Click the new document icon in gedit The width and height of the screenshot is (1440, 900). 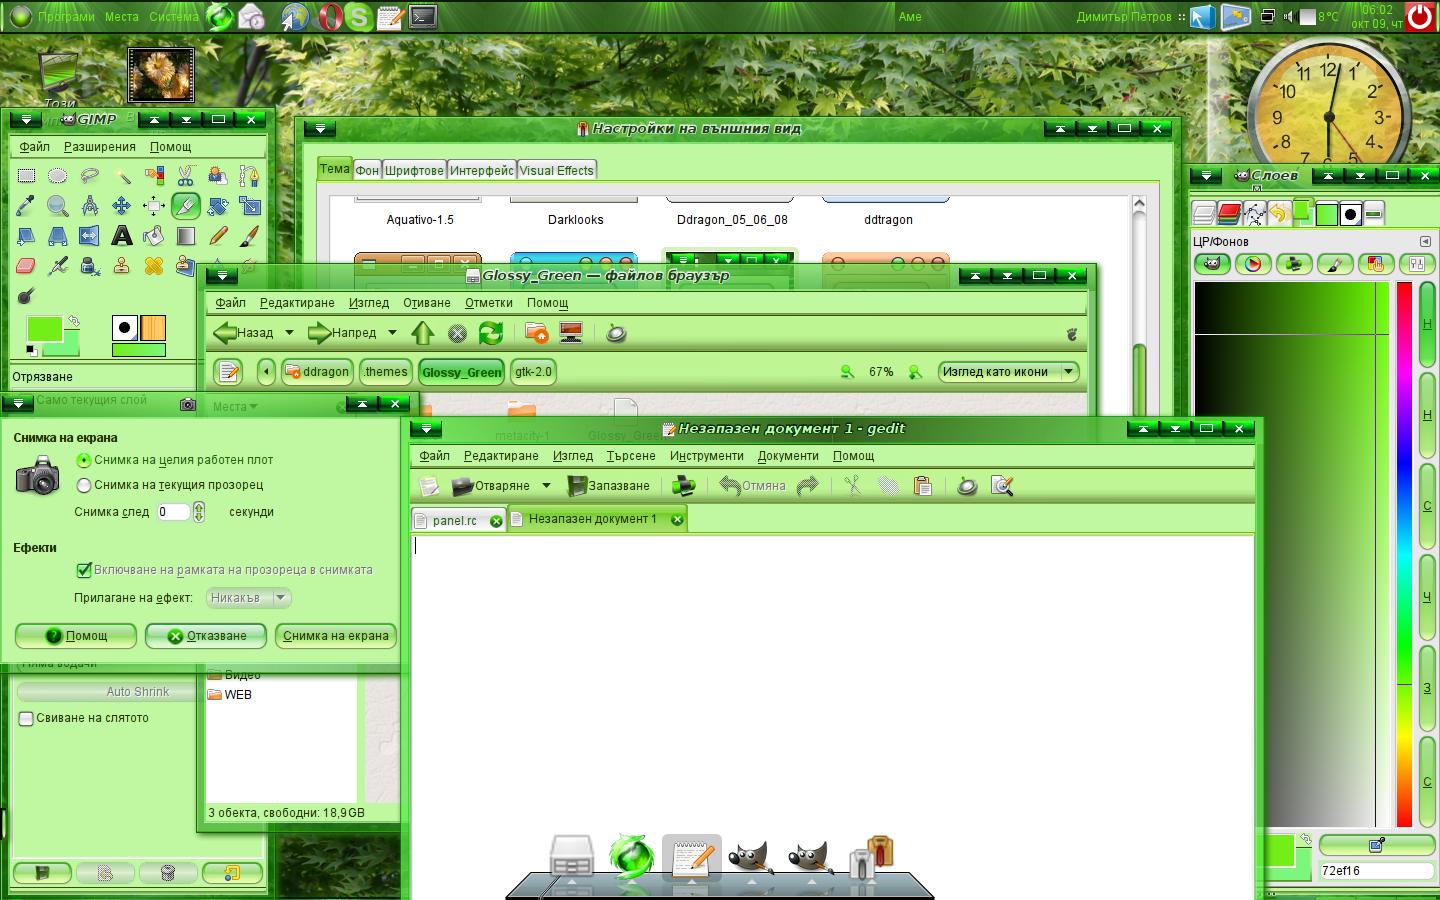coord(430,486)
